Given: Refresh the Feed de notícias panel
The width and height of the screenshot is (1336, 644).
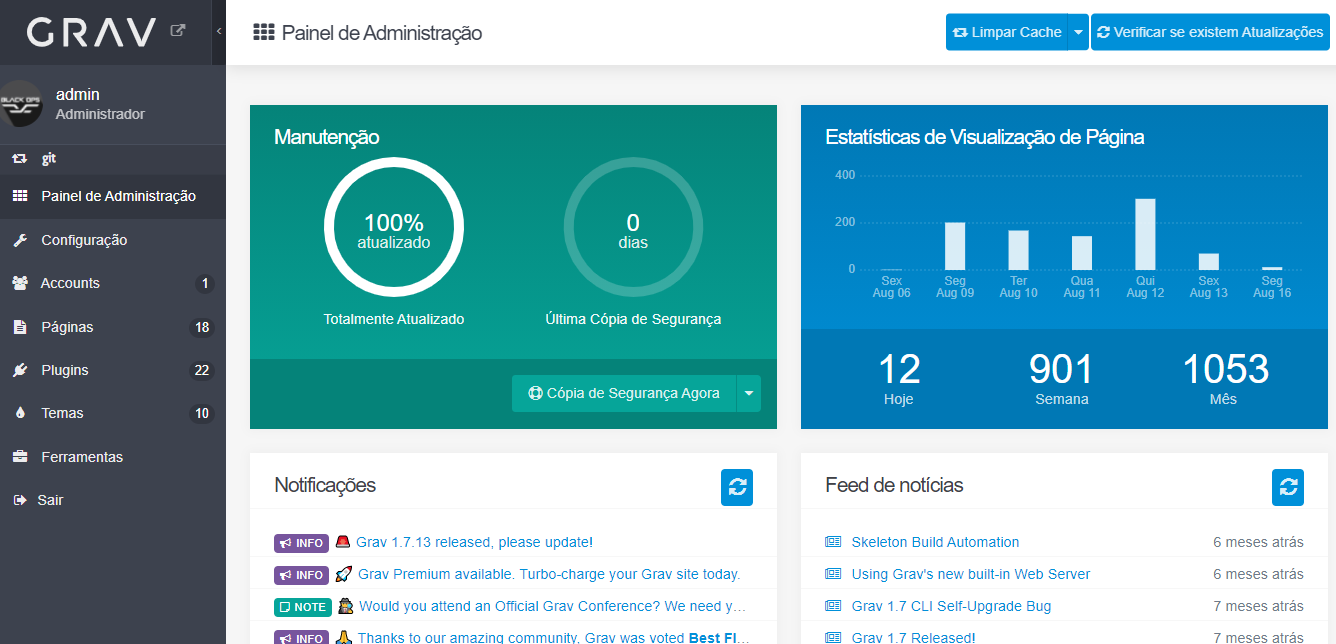Looking at the screenshot, I should [x=1288, y=487].
